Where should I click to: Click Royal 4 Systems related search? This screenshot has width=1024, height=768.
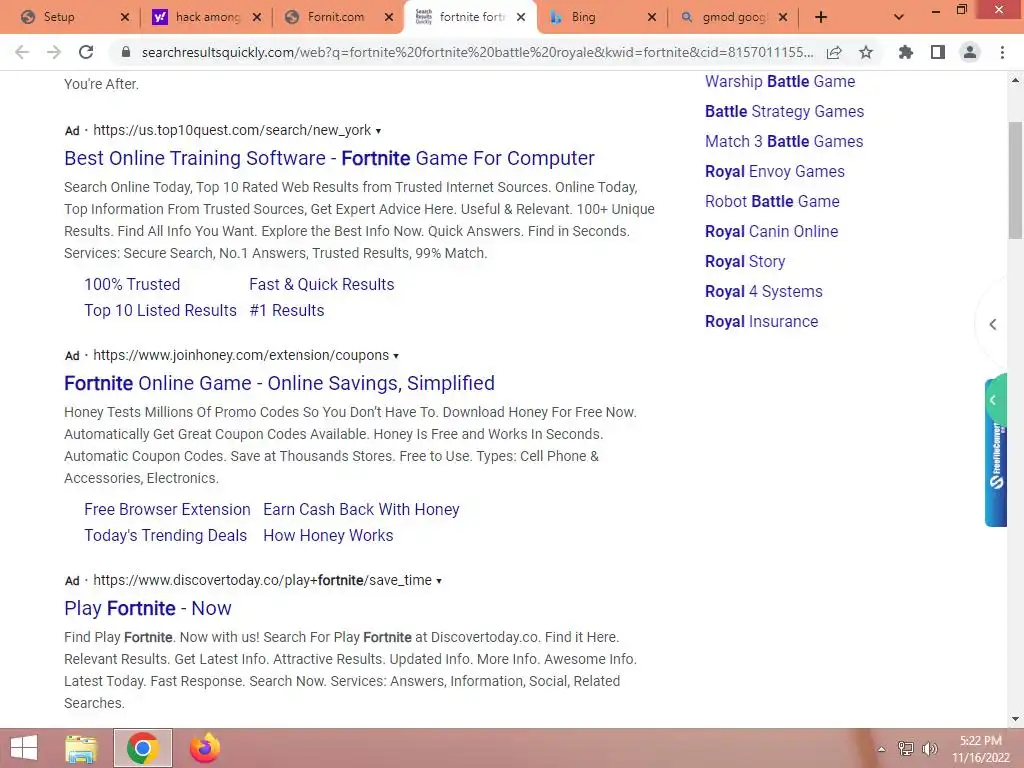763,292
